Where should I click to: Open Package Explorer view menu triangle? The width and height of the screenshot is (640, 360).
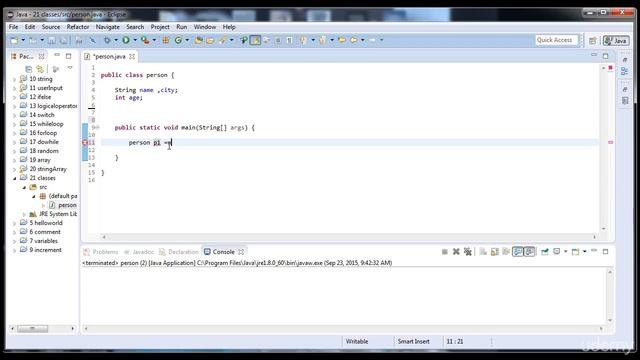coord(70,68)
